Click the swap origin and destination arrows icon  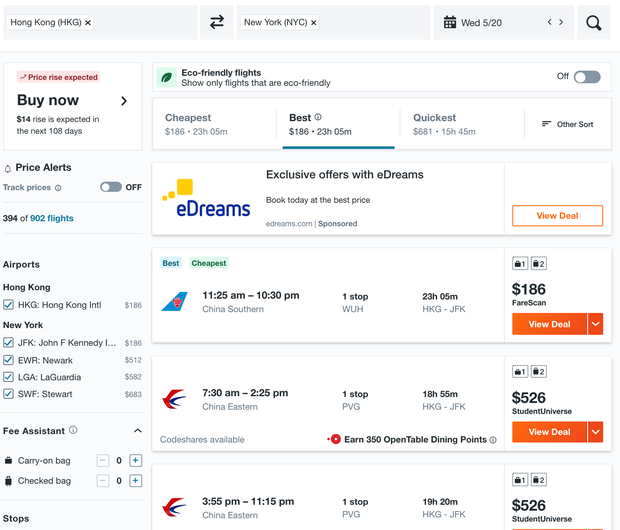click(216, 22)
